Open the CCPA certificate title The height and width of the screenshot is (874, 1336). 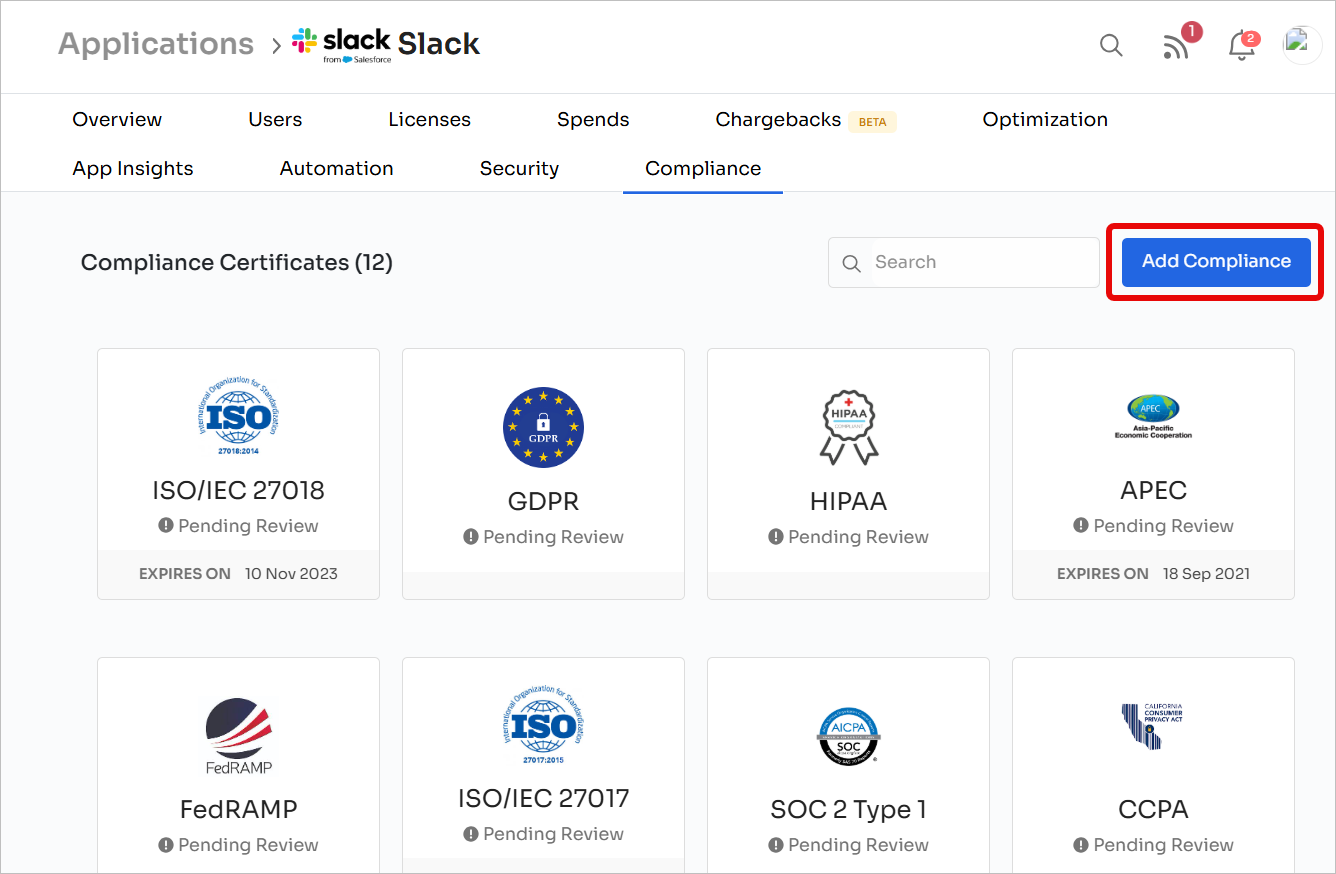[x=1153, y=809]
